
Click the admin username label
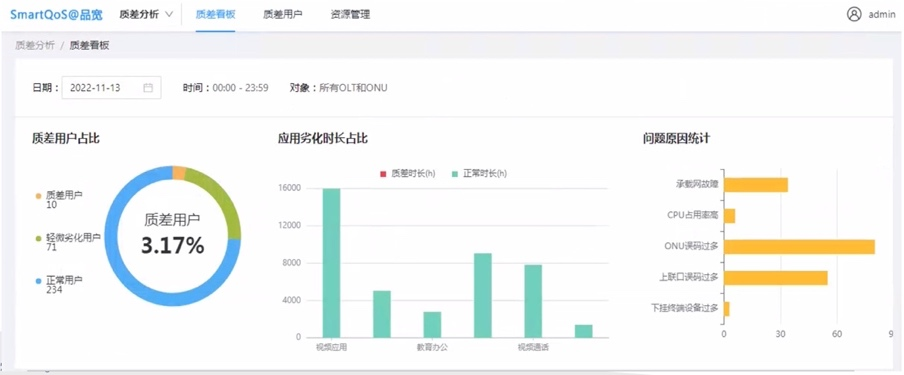(882, 15)
